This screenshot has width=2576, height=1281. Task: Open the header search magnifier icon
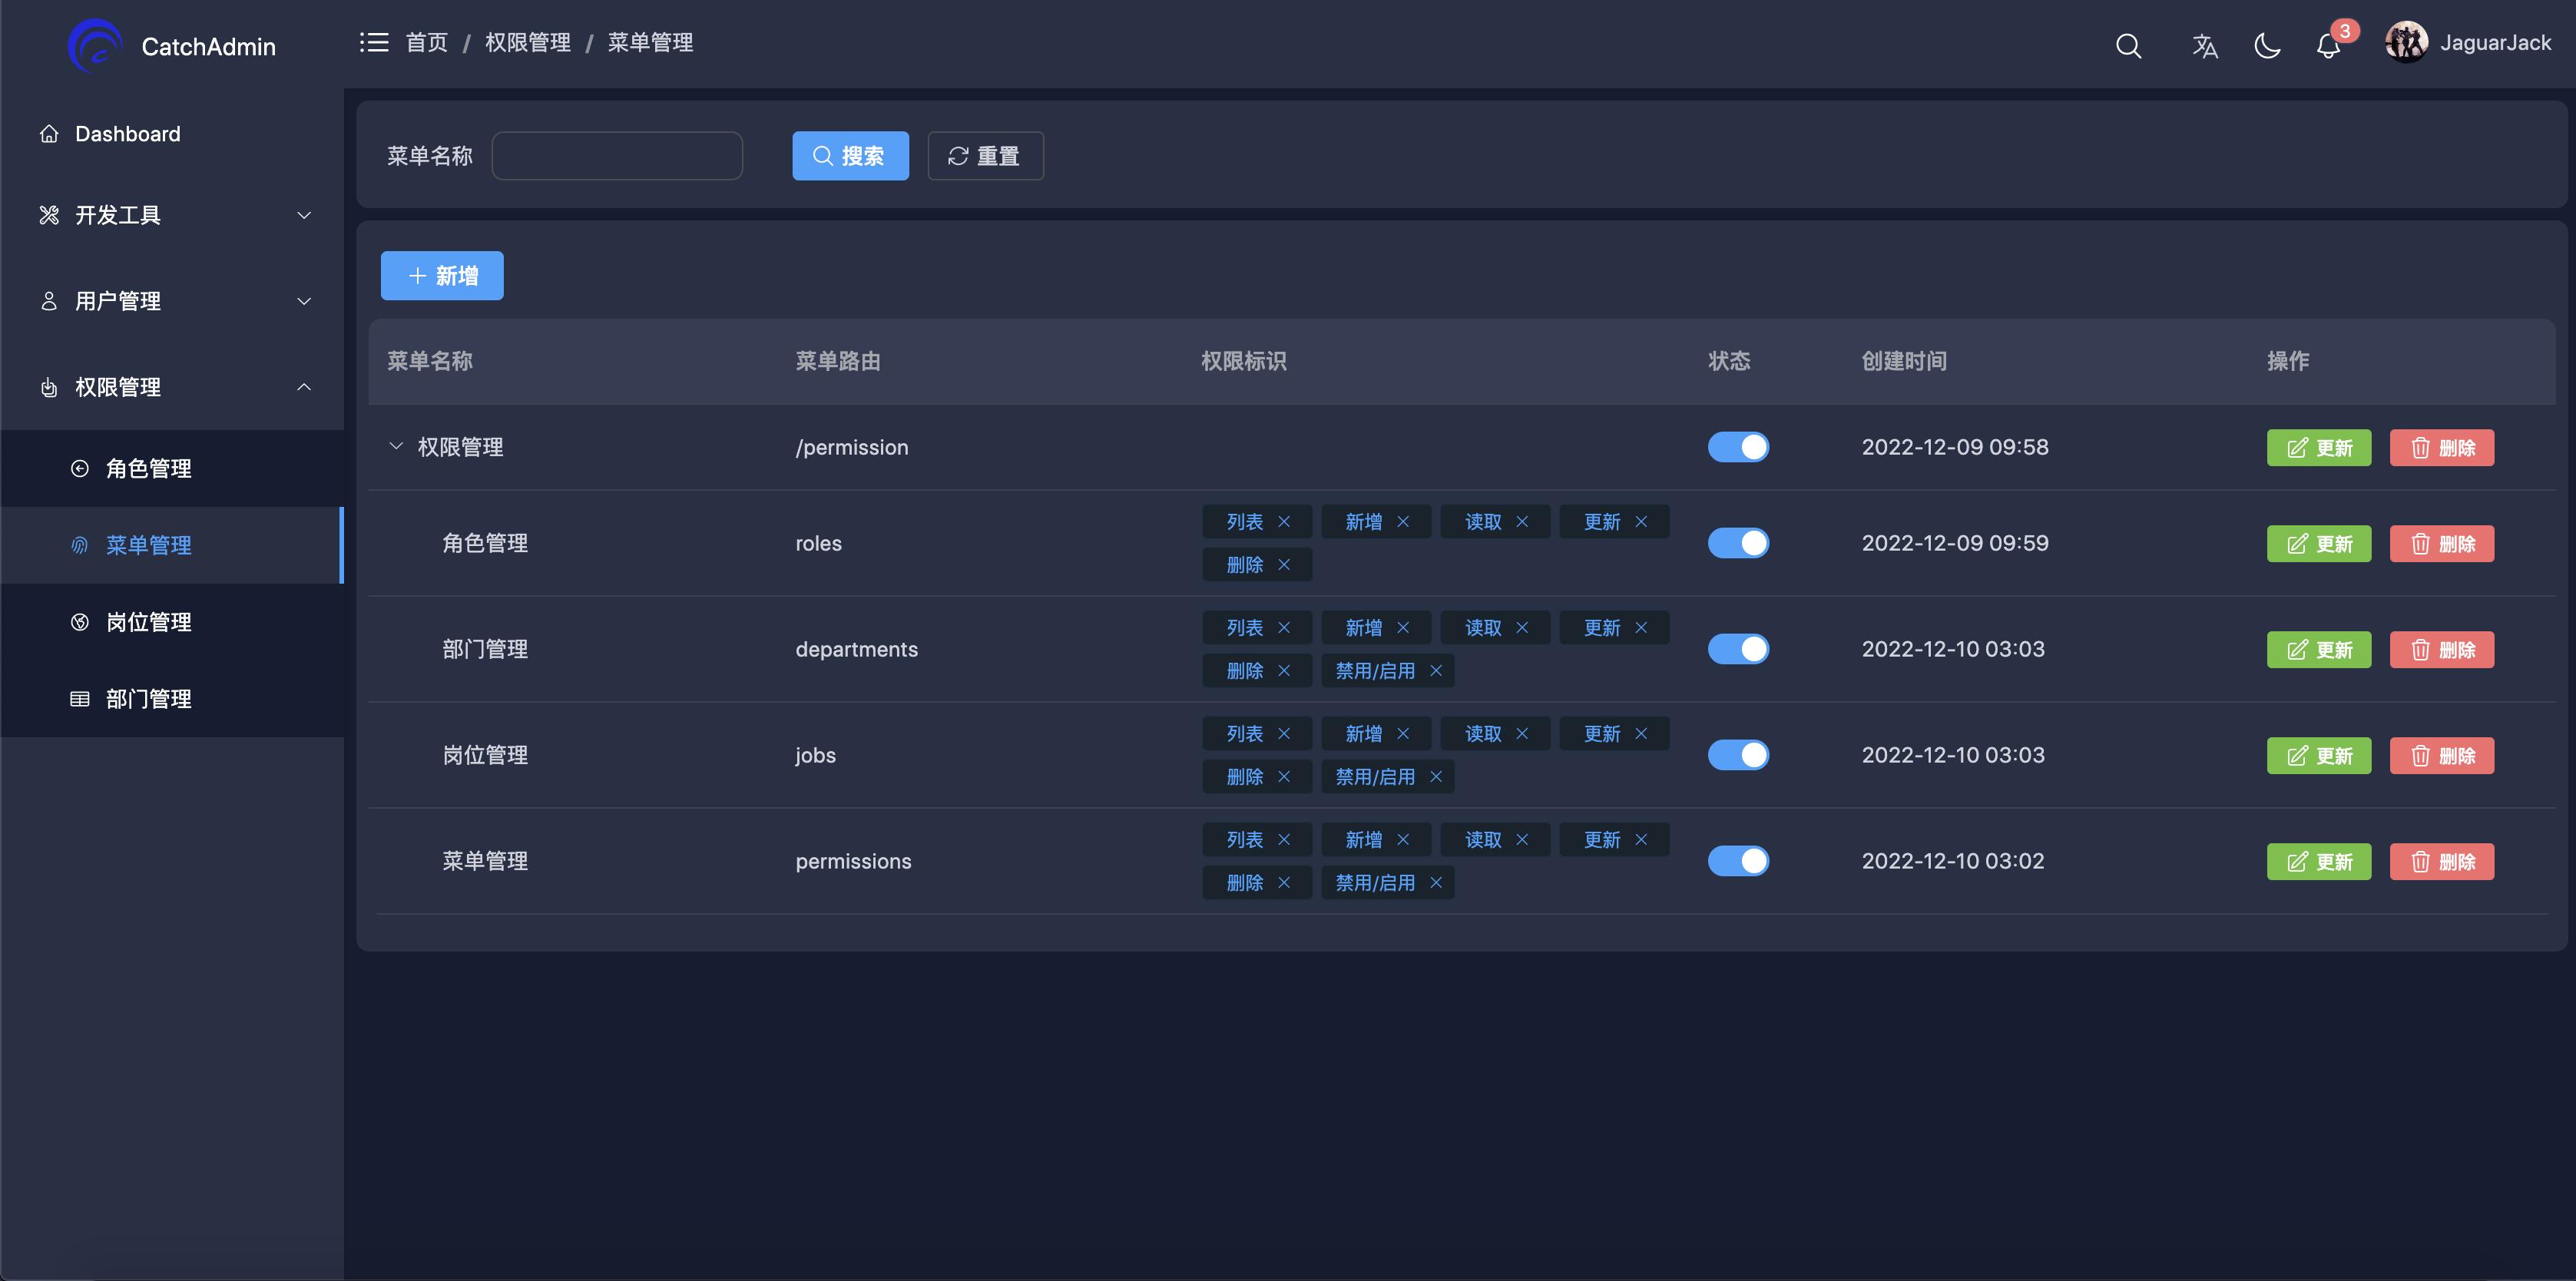(x=2128, y=46)
